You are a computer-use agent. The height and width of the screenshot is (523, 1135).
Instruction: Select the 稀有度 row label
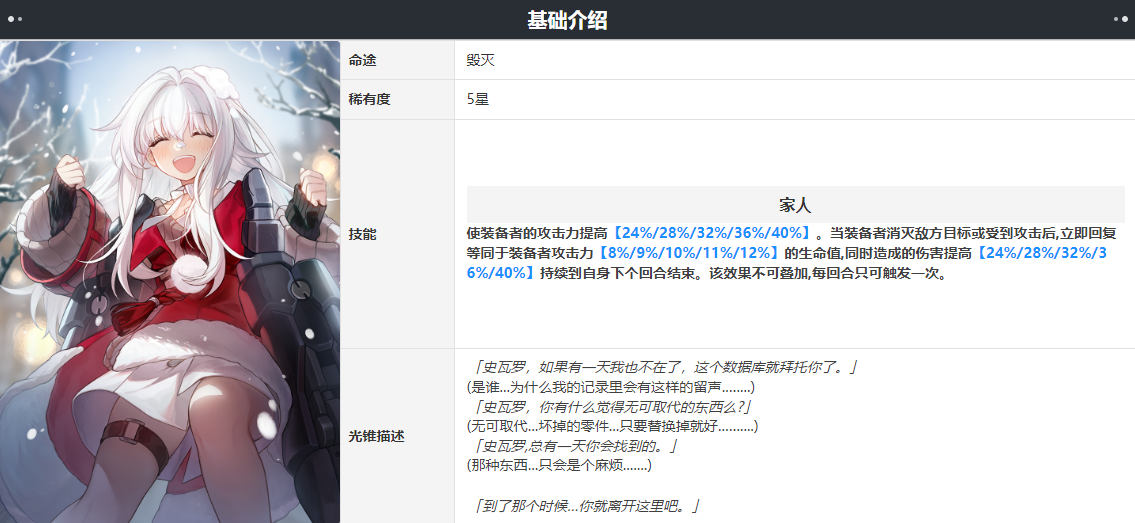(369, 99)
